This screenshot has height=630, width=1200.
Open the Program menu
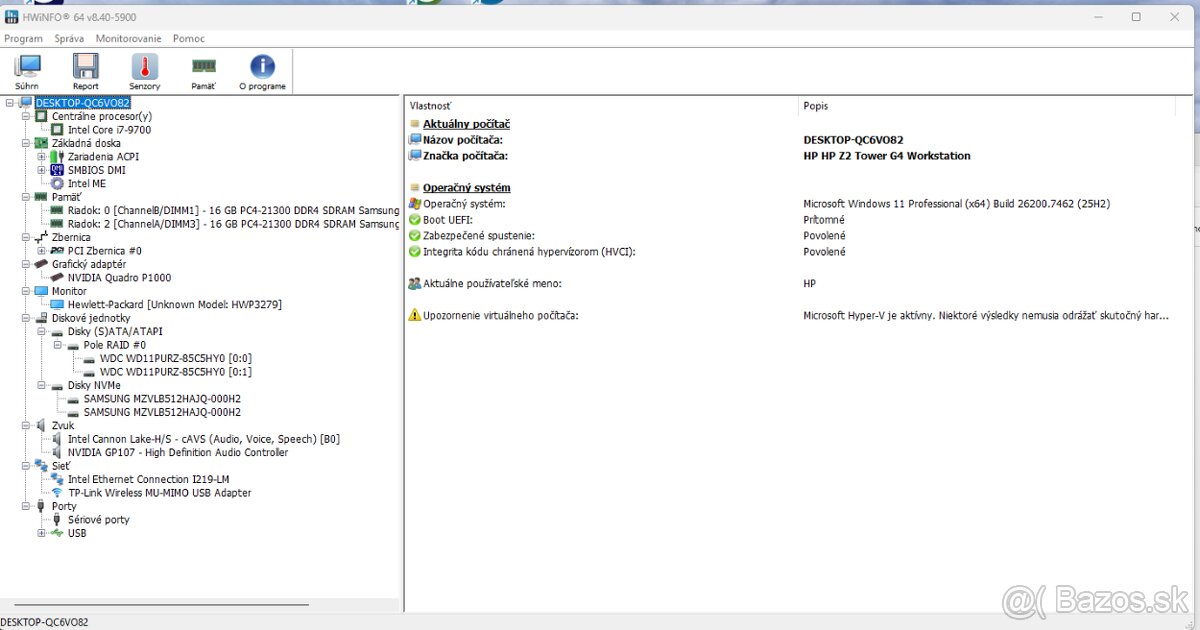pyautogui.click(x=23, y=39)
